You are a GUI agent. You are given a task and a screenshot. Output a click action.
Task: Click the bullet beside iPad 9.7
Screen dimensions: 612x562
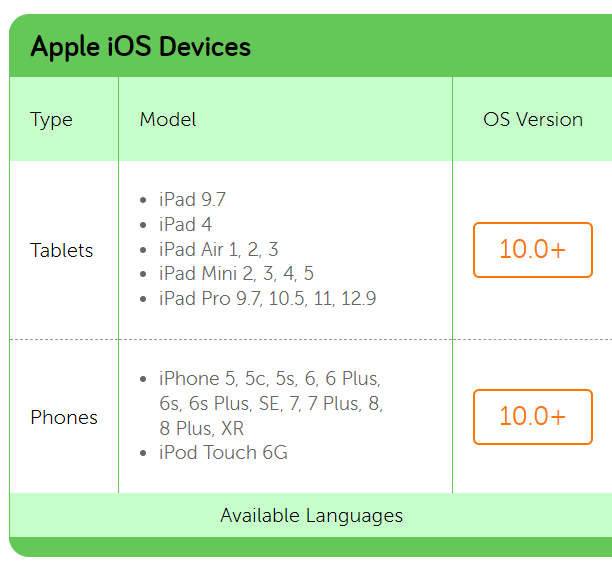pos(143,200)
